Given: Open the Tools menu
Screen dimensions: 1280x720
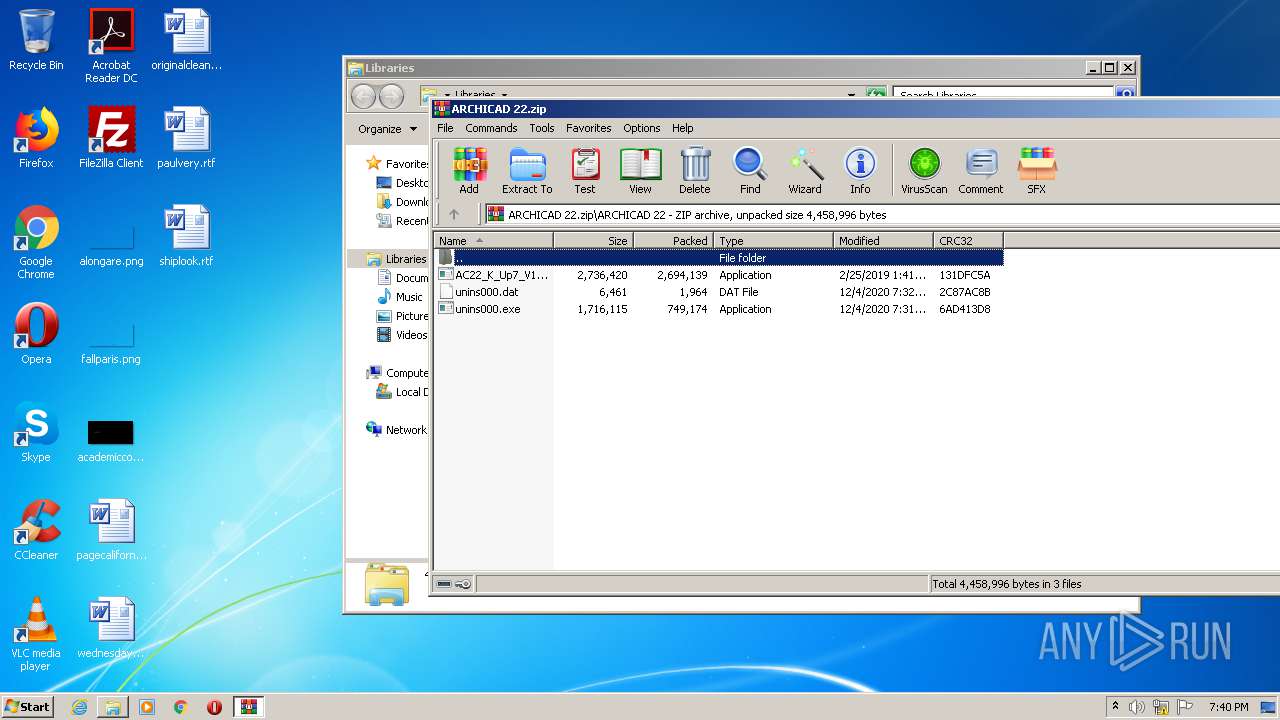Looking at the screenshot, I should [542, 128].
